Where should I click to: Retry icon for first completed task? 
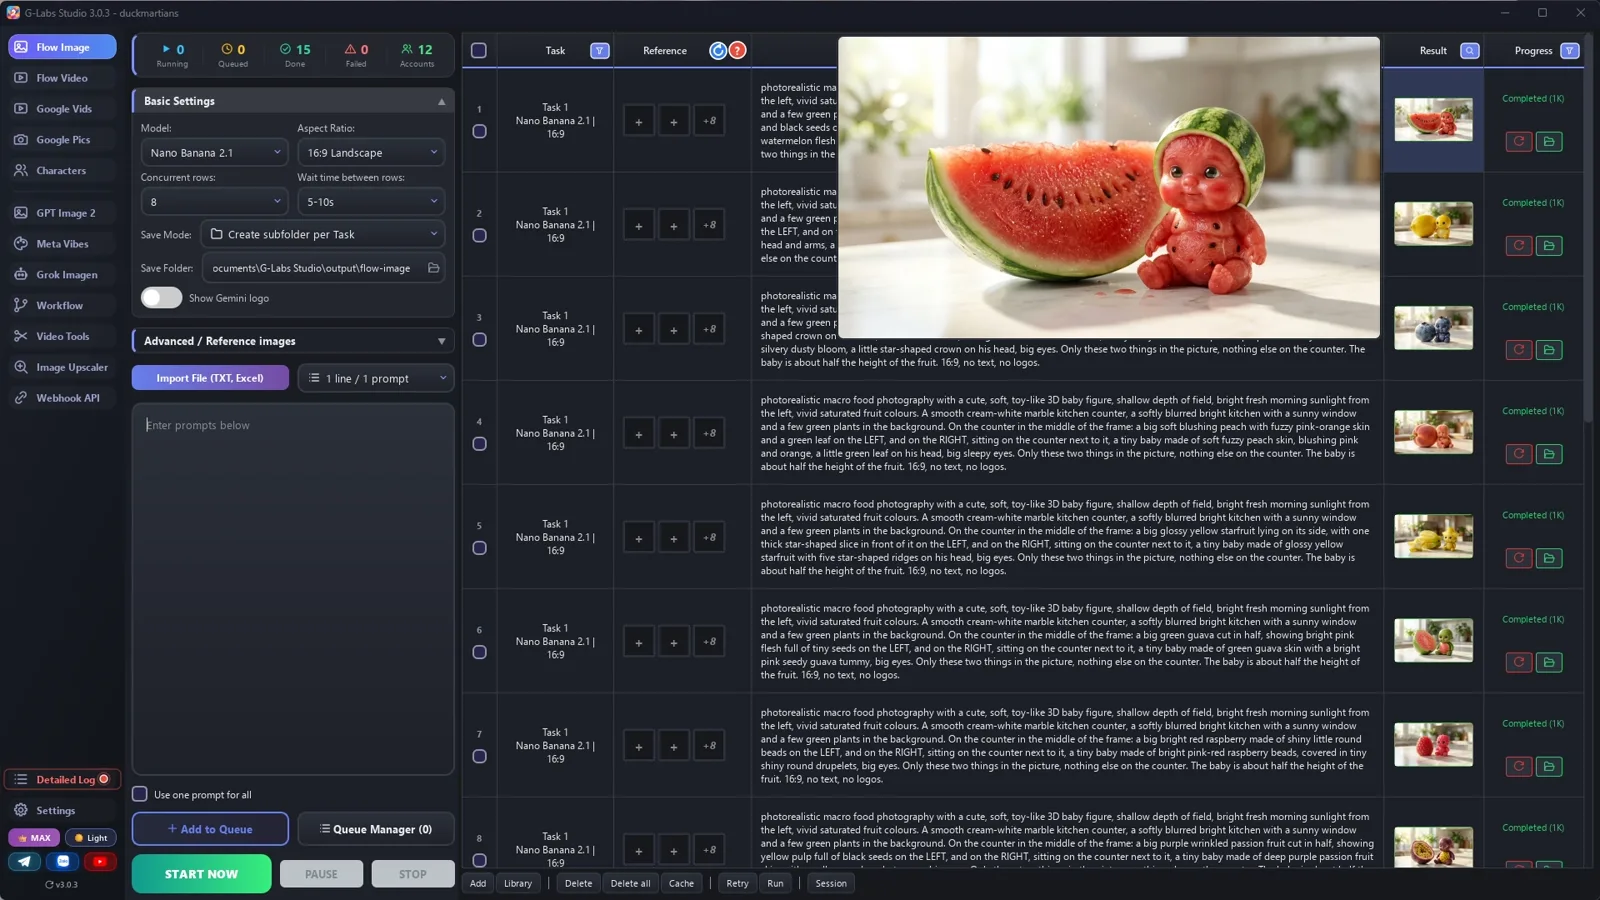click(1518, 141)
